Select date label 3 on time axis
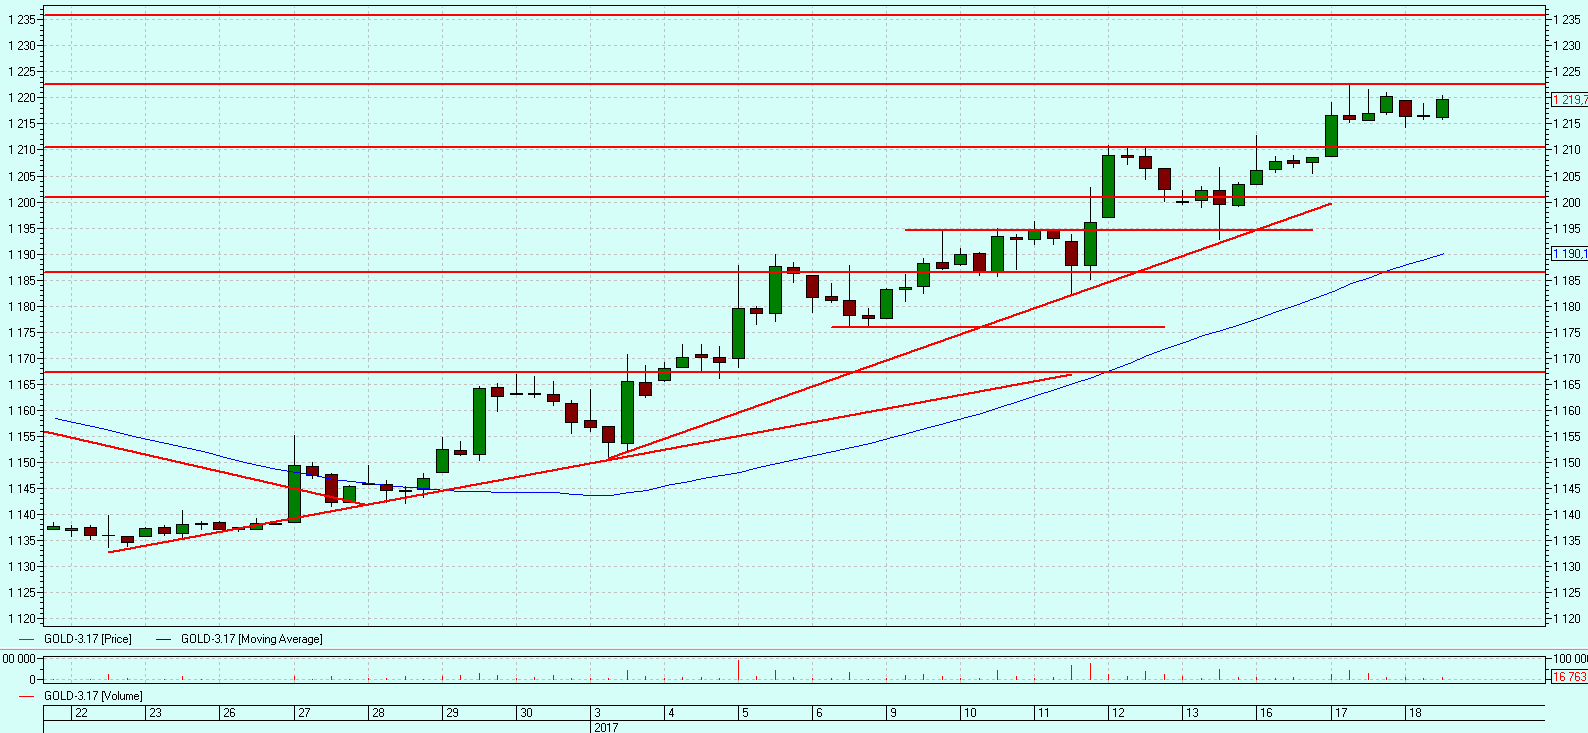The height and width of the screenshot is (733, 1588). [x=597, y=713]
